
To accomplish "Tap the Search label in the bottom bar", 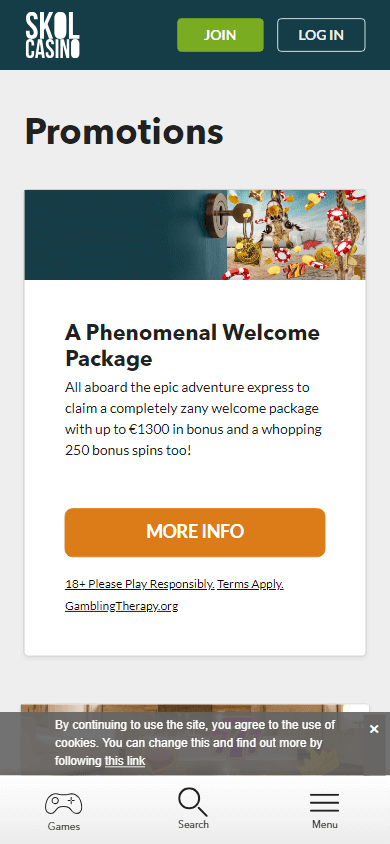I will pyautogui.click(x=193, y=824).
